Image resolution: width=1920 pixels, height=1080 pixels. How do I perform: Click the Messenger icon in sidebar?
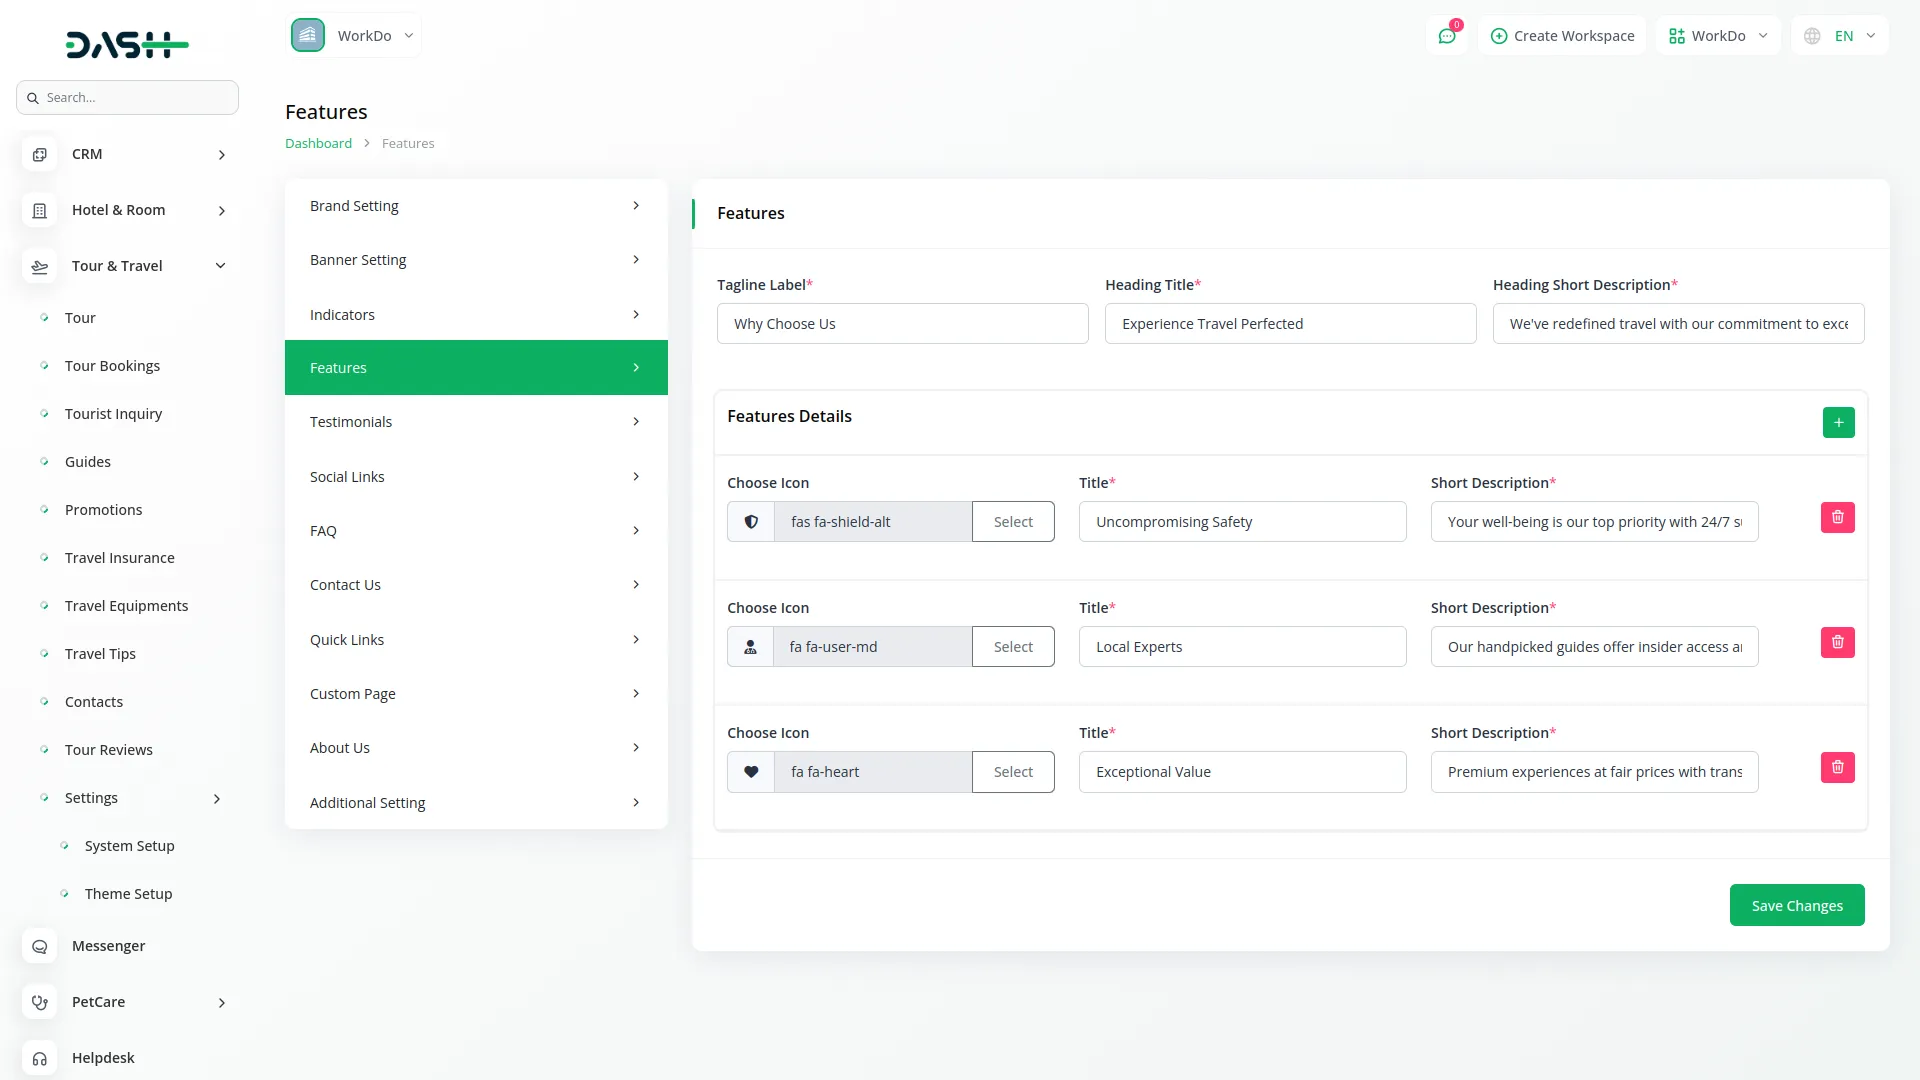[x=40, y=946]
